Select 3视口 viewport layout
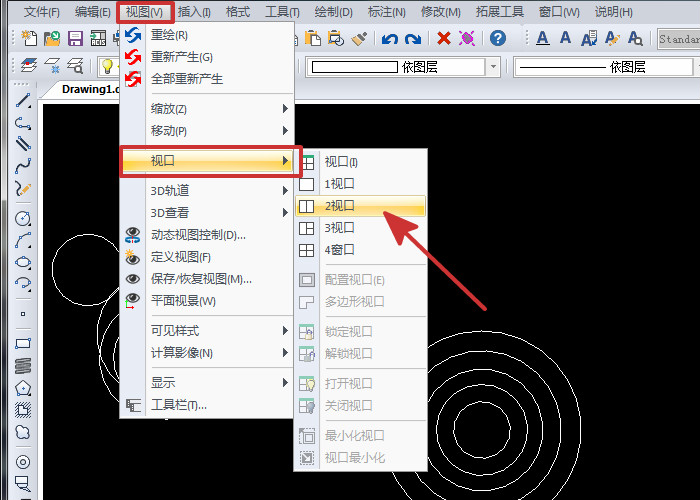700x500 pixels. tap(360, 228)
